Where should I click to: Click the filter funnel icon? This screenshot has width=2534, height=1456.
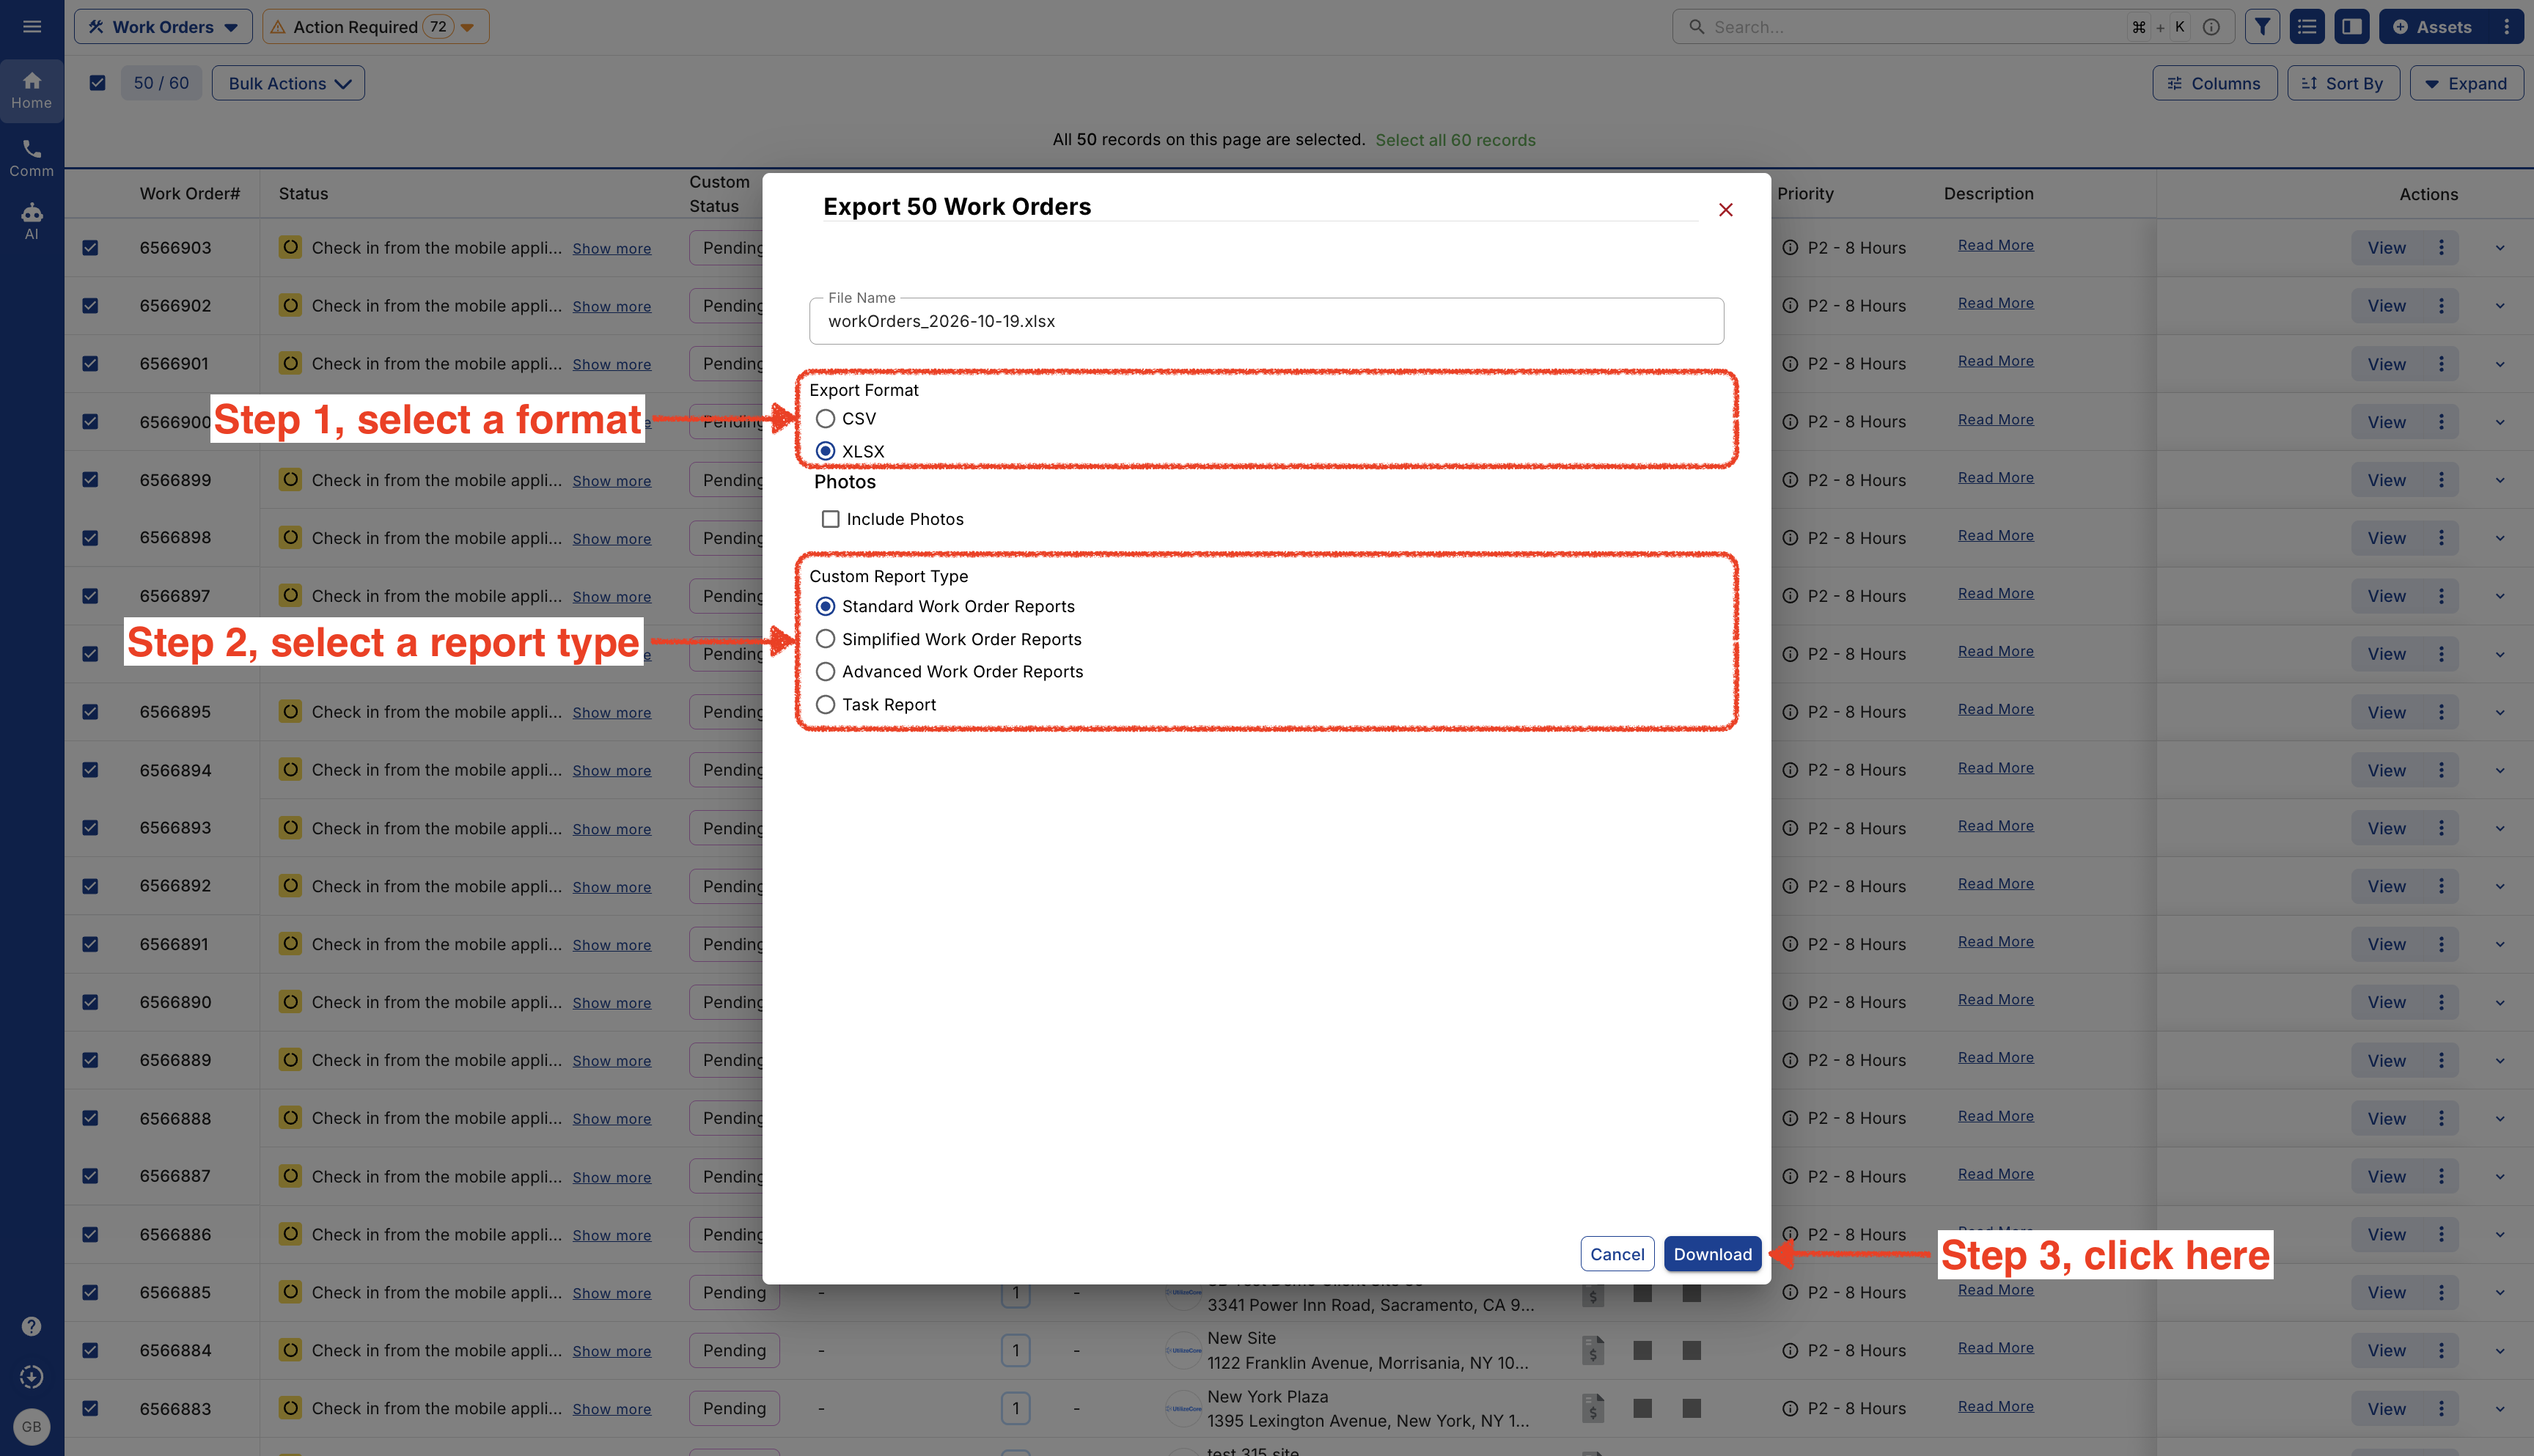tap(2262, 27)
